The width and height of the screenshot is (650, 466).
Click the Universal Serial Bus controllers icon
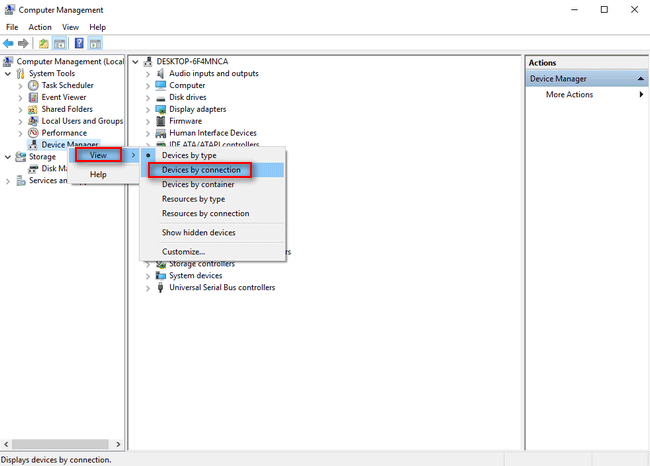[x=160, y=288]
